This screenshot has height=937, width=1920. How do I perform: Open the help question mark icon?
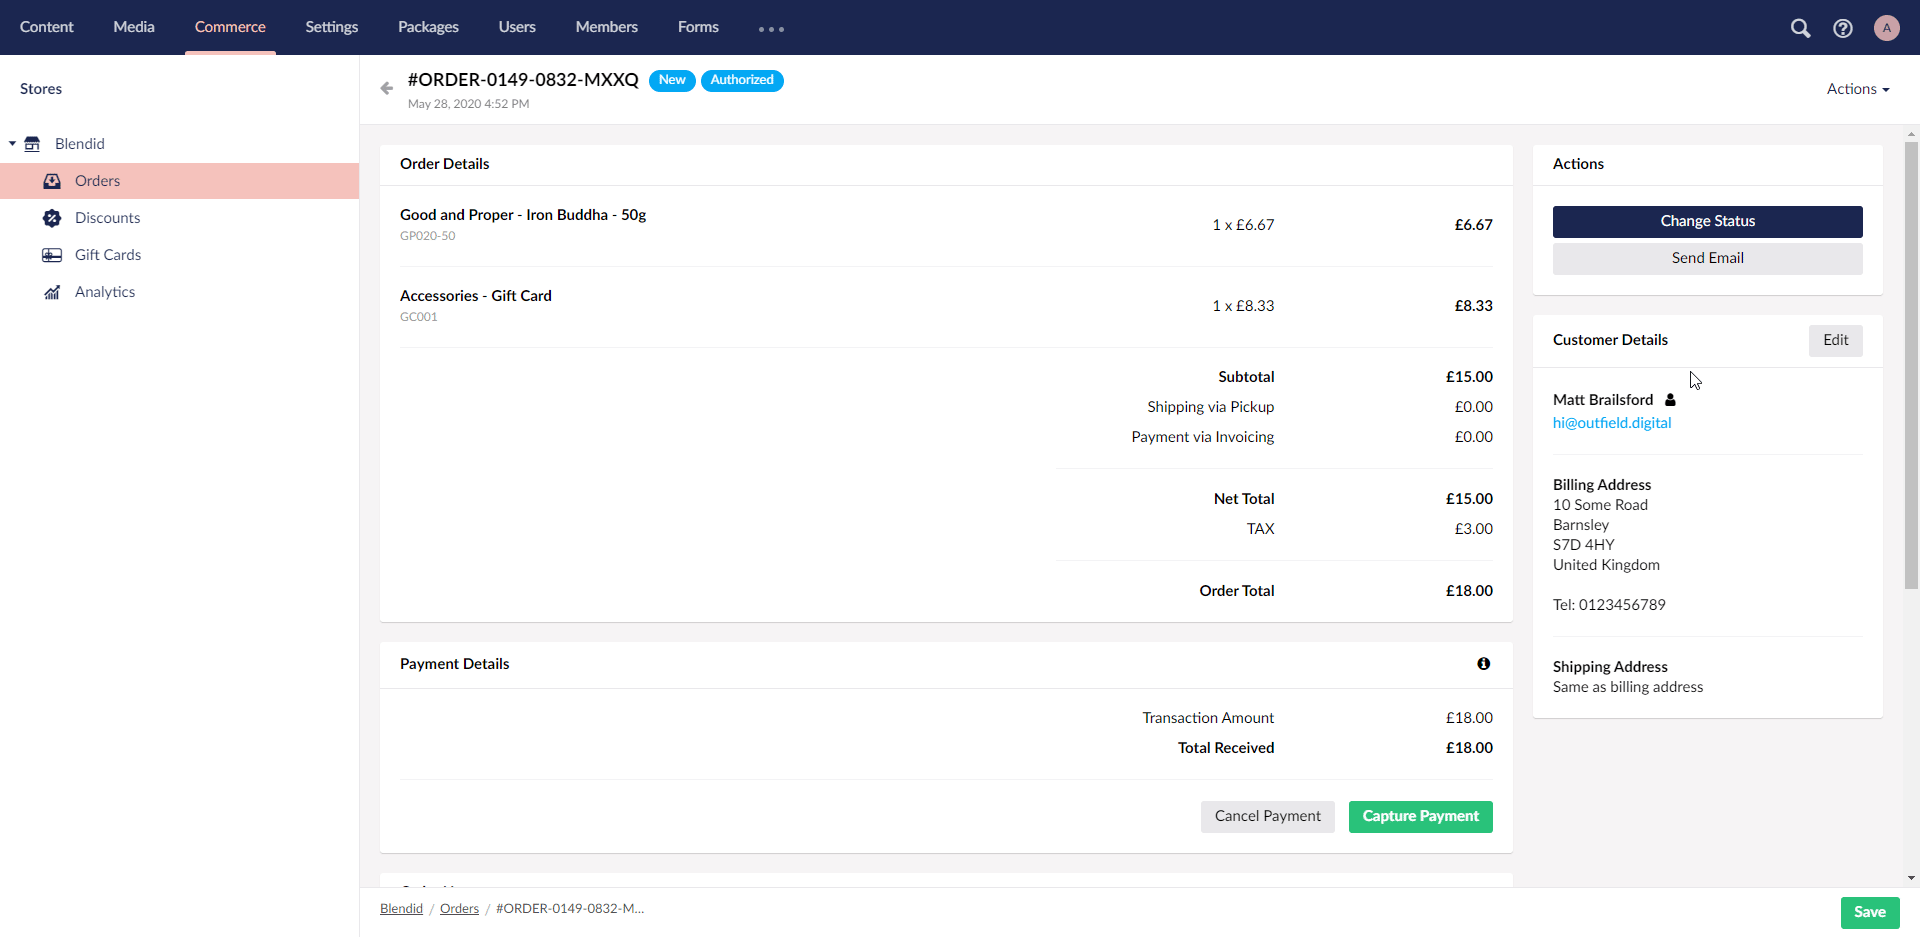pyautogui.click(x=1843, y=28)
